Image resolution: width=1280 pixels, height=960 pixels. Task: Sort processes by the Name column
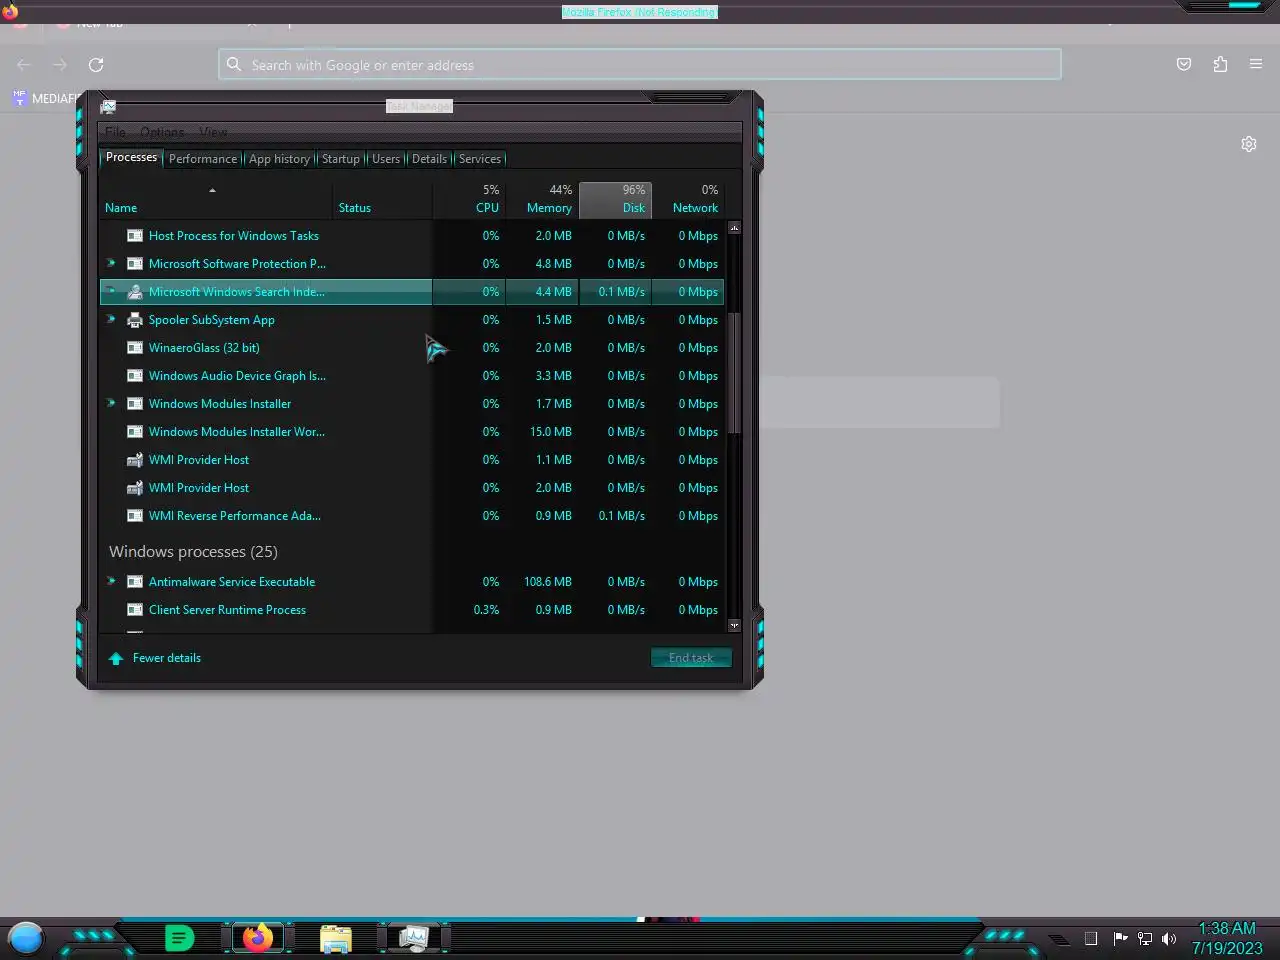[216, 200]
